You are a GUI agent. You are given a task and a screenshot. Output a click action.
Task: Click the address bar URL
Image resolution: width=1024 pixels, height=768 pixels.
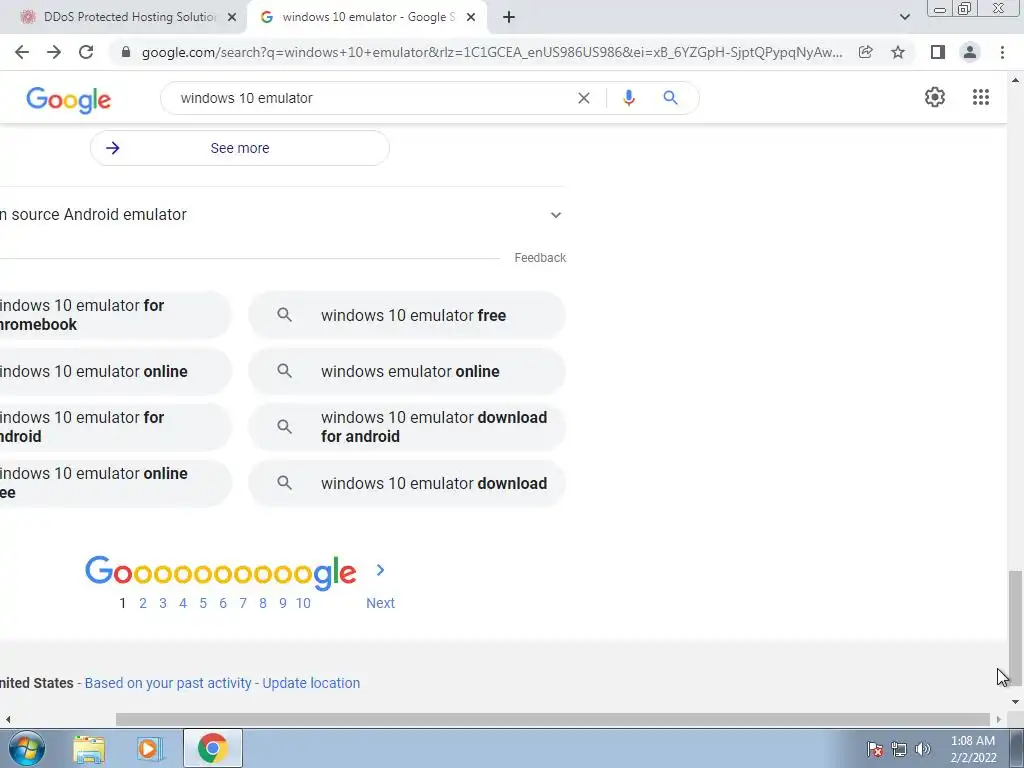tap(492, 52)
